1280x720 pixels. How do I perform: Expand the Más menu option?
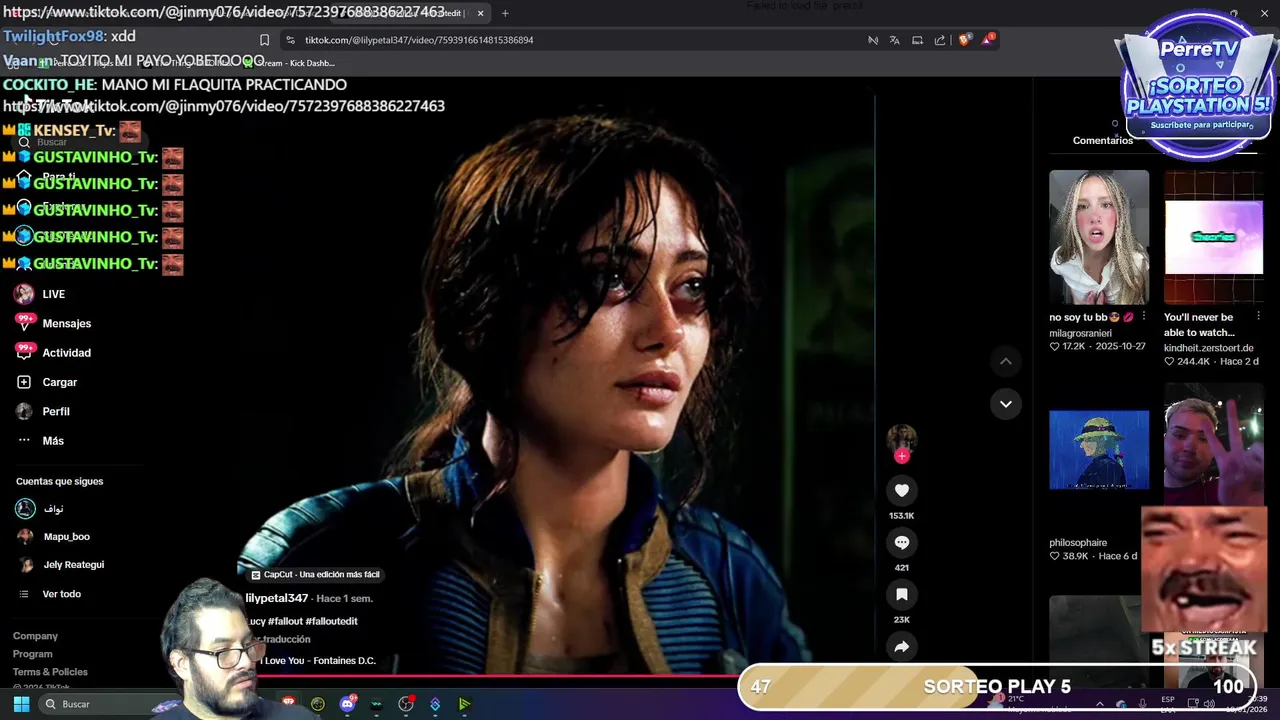[53, 441]
